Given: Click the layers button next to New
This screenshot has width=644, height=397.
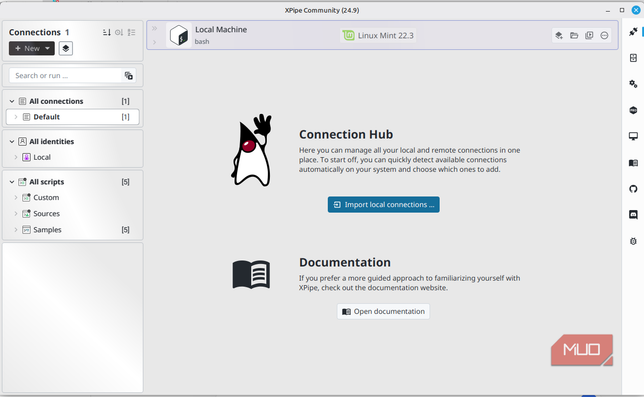Looking at the screenshot, I should point(66,48).
